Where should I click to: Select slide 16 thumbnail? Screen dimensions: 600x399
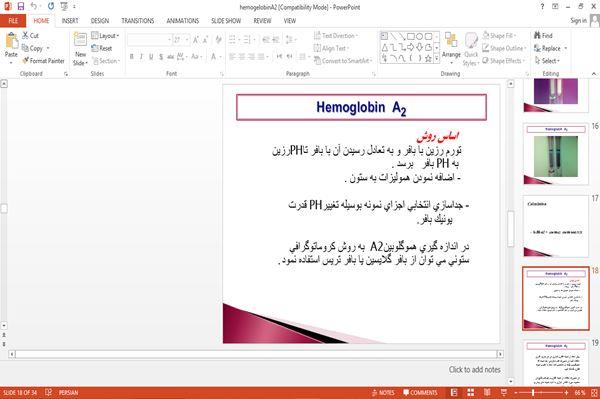pos(556,155)
